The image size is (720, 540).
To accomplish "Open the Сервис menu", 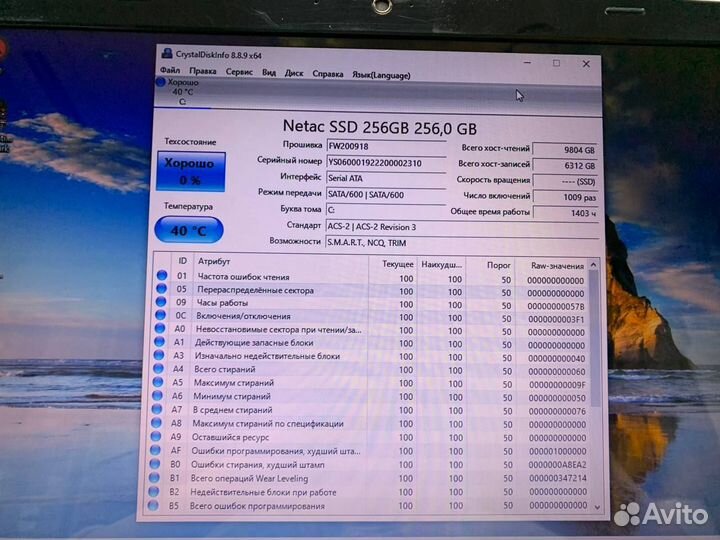I will 239,72.
